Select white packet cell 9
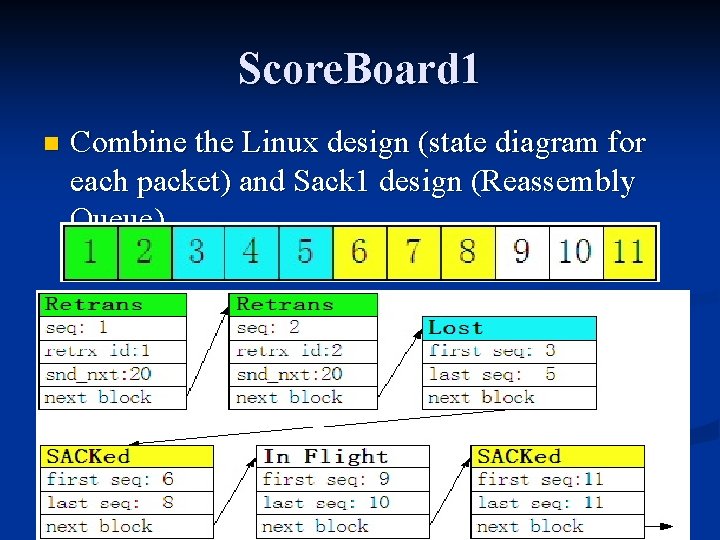720x540 pixels. [x=522, y=253]
